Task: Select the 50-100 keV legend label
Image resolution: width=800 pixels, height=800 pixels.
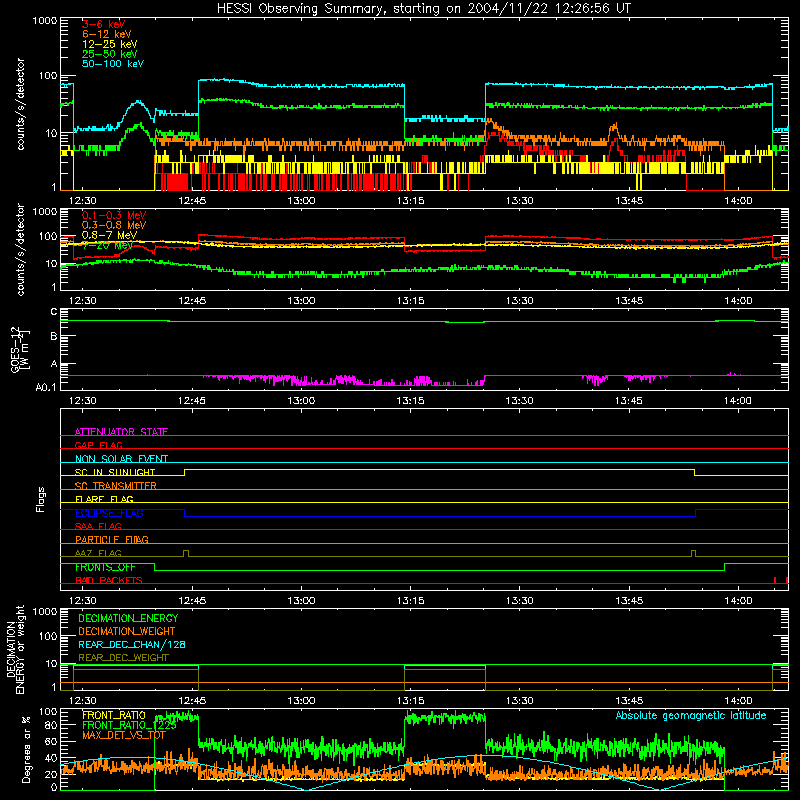Action: [x=112, y=64]
